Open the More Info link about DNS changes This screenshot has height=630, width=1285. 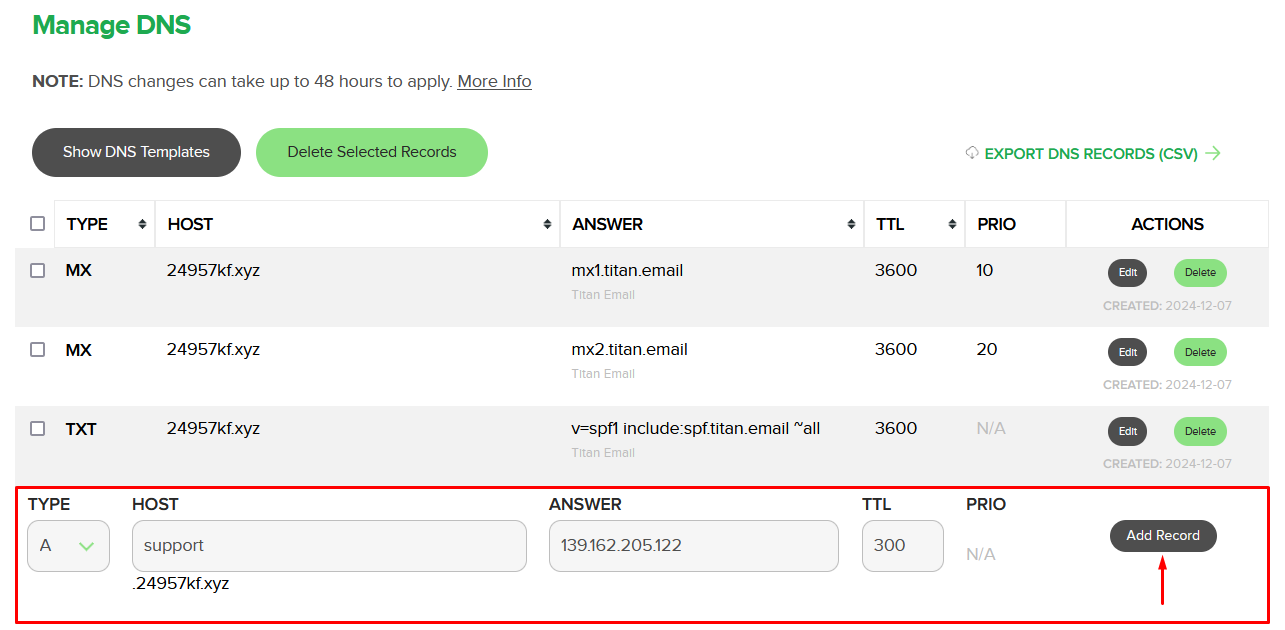pyautogui.click(x=494, y=81)
